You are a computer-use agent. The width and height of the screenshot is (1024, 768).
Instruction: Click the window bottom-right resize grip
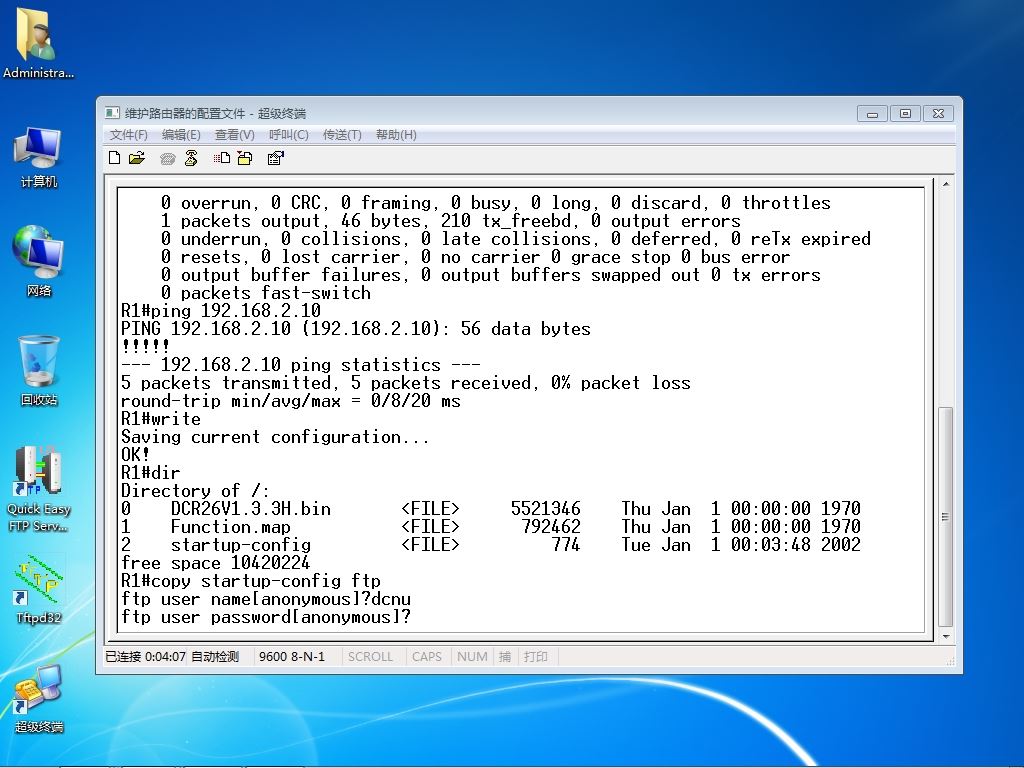pos(951,661)
